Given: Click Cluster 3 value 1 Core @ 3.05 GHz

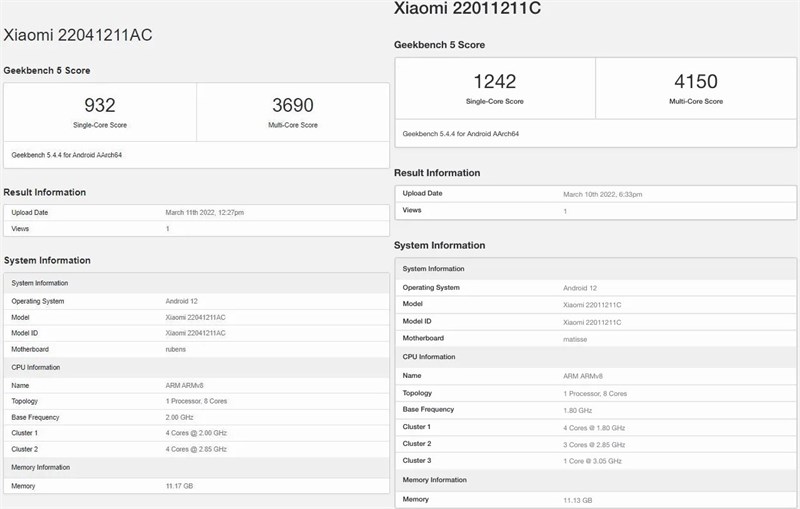Looking at the screenshot, I should (x=594, y=460).
